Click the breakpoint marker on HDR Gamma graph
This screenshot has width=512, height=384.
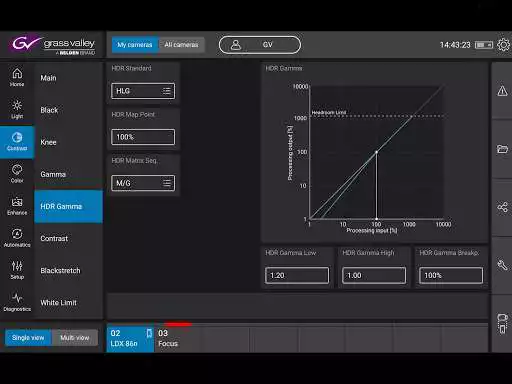coord(377,152)
